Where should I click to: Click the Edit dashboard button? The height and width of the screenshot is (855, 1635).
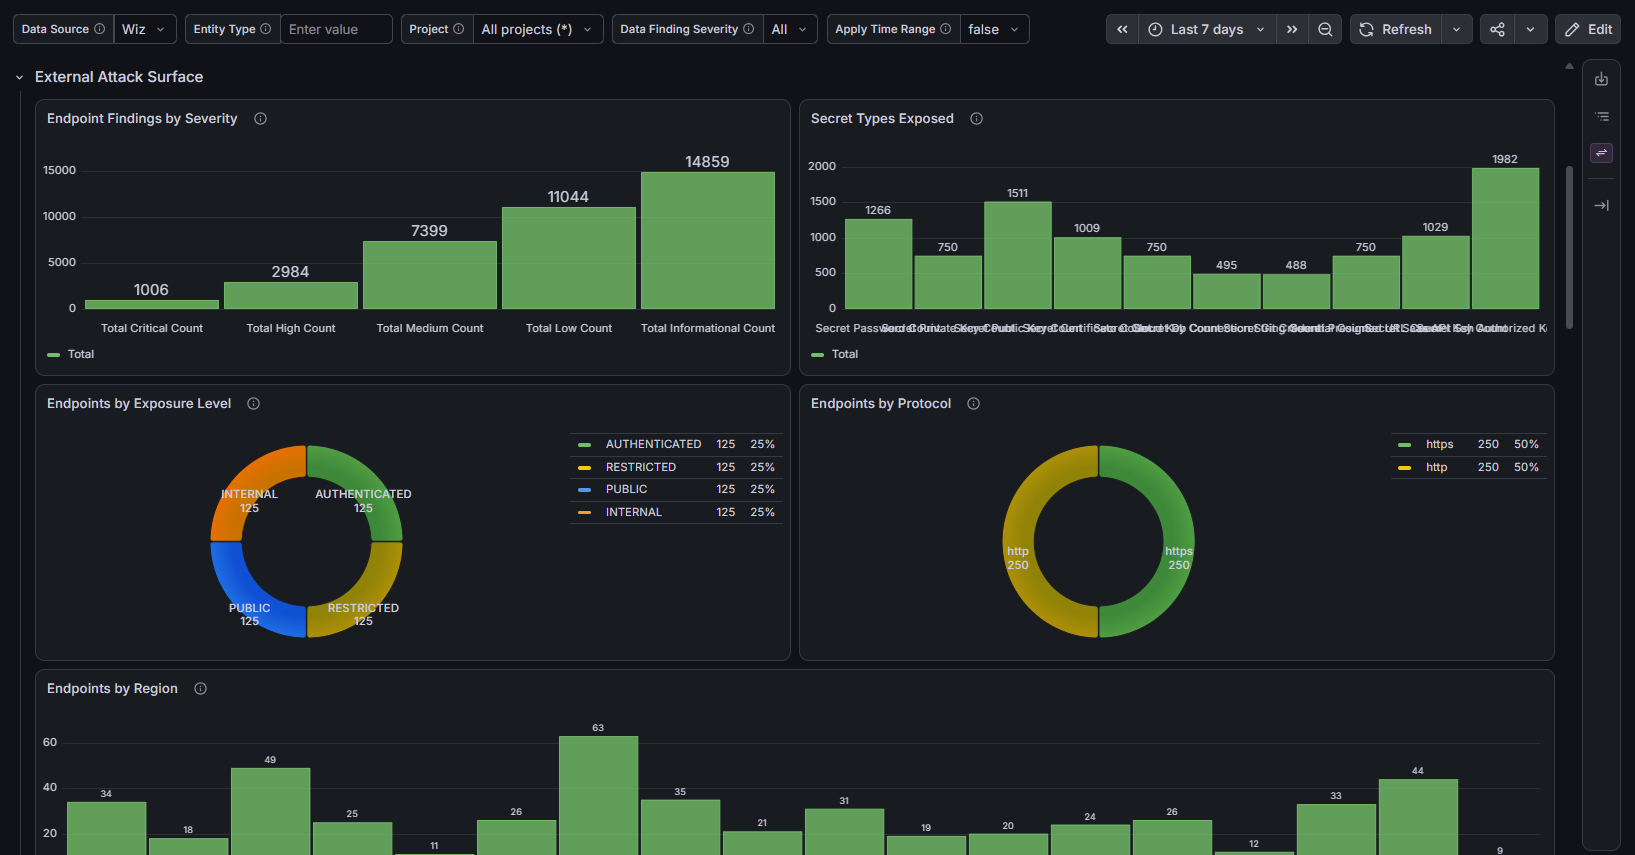point(1588,29)
